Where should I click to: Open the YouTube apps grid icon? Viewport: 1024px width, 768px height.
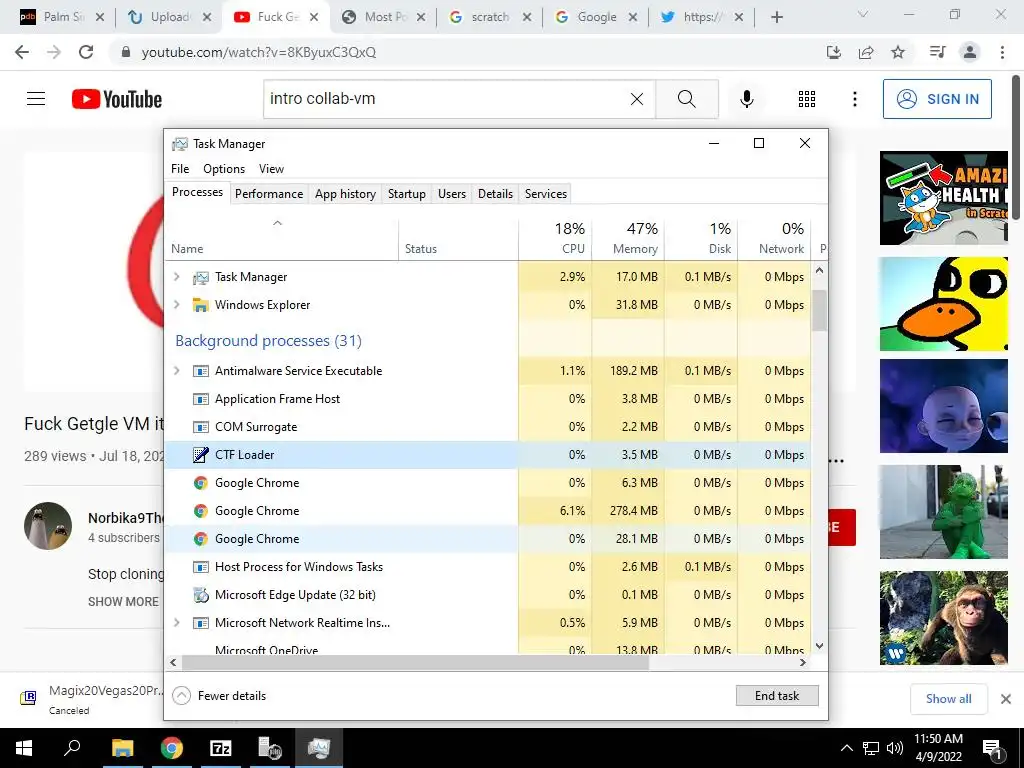coord(807,99)
